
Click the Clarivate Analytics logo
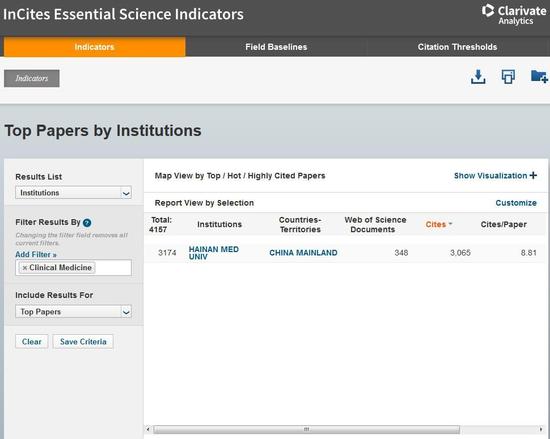(514, 14)
